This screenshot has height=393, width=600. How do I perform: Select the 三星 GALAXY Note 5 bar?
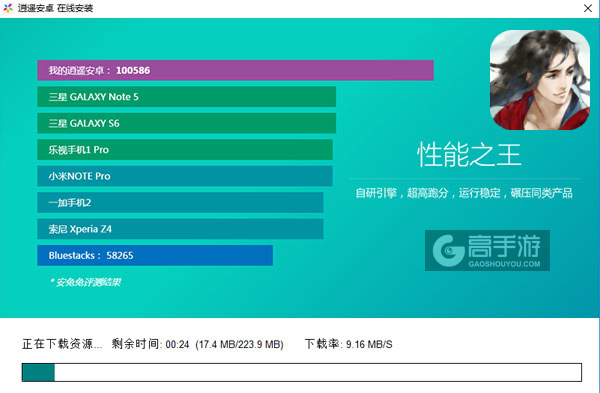click(186, 97)
